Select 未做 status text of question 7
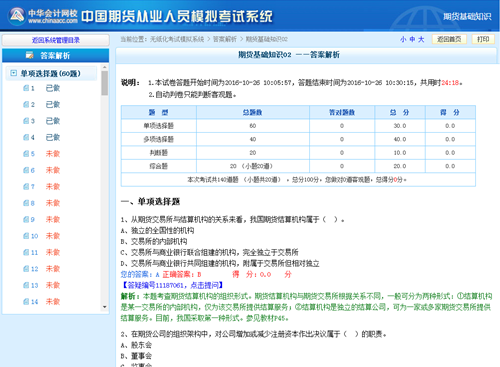This screenshot has width=500, height=367. (53, 186)
